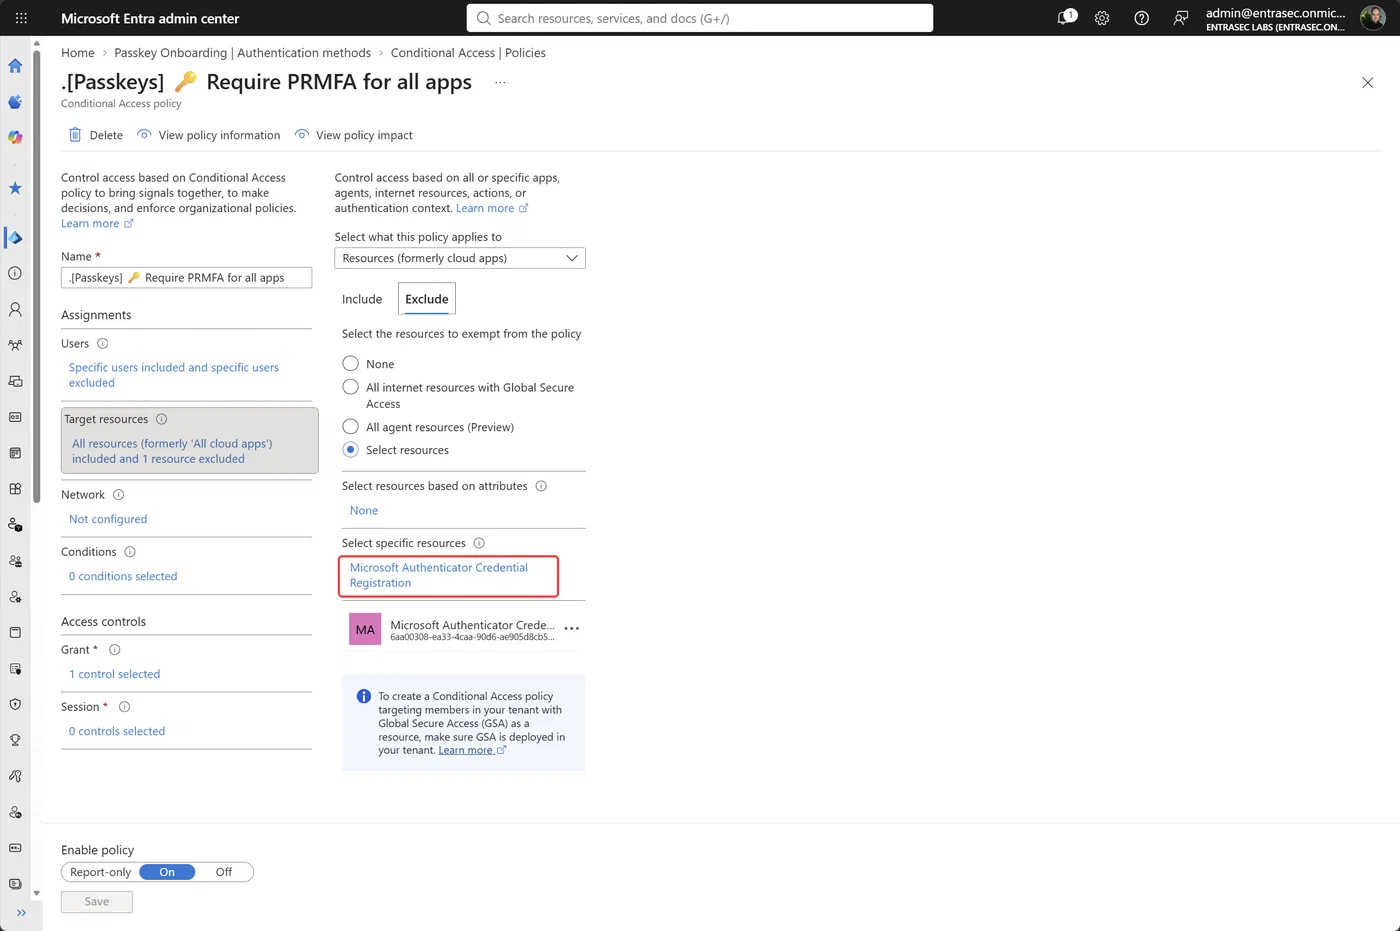Click View policy information
Screen dimensions: 1400x931
[x=209, y=135]
